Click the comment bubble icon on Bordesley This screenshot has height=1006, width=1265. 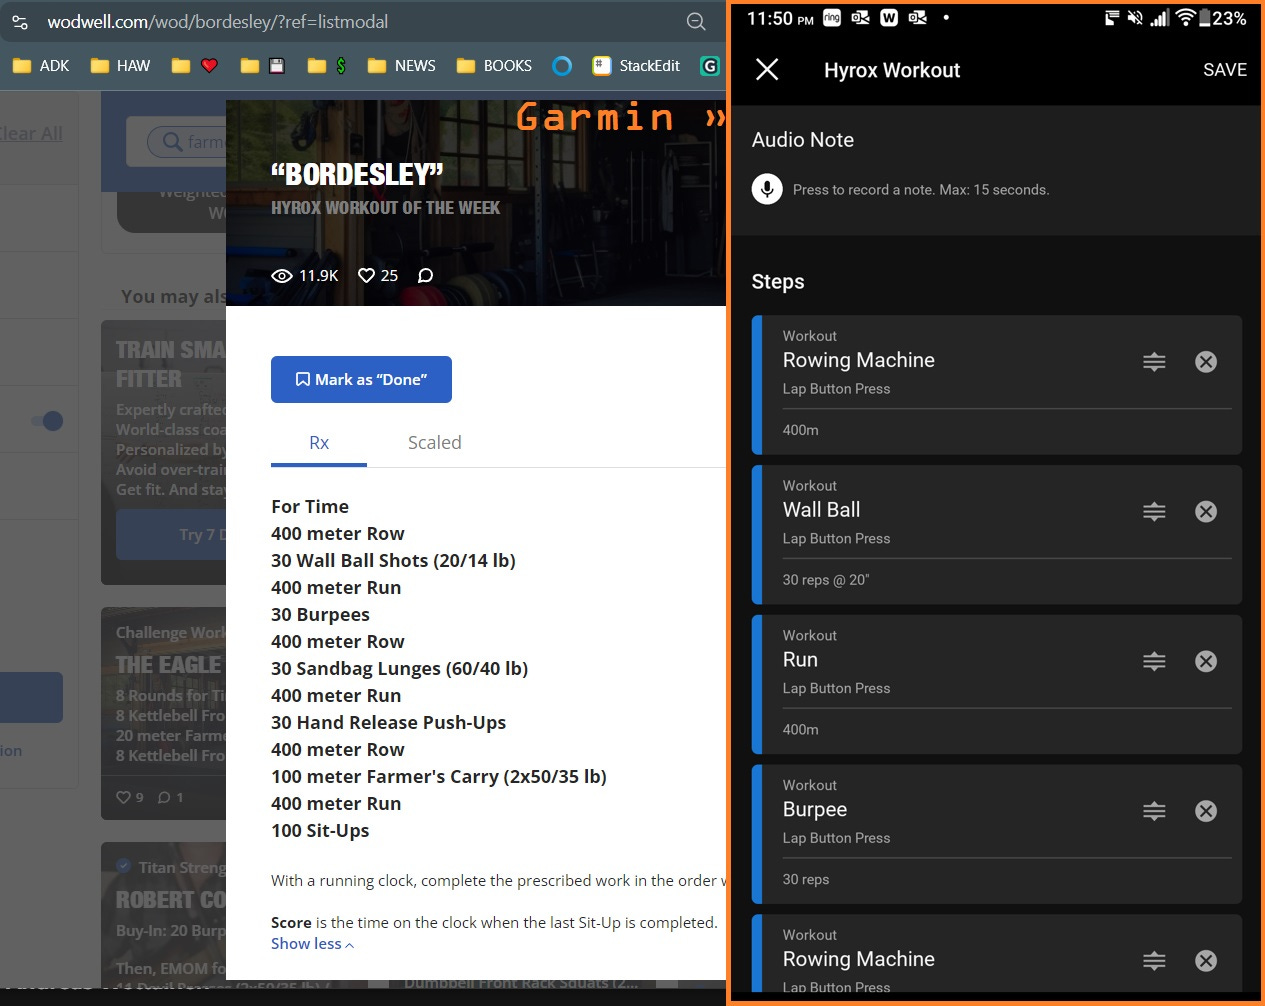425,275
